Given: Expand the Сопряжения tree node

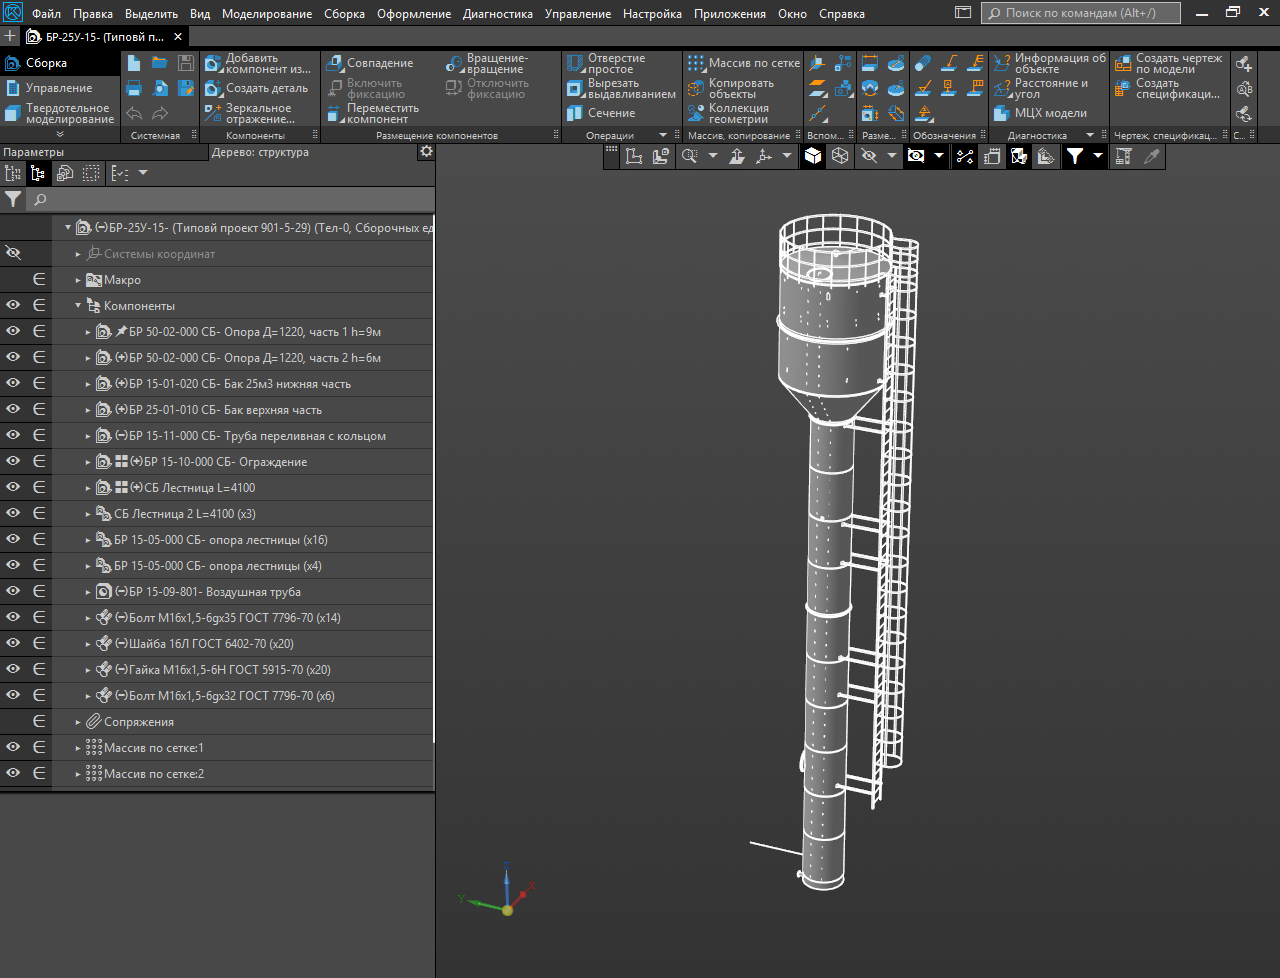Looking at the screenshot, I should [78, 722].
